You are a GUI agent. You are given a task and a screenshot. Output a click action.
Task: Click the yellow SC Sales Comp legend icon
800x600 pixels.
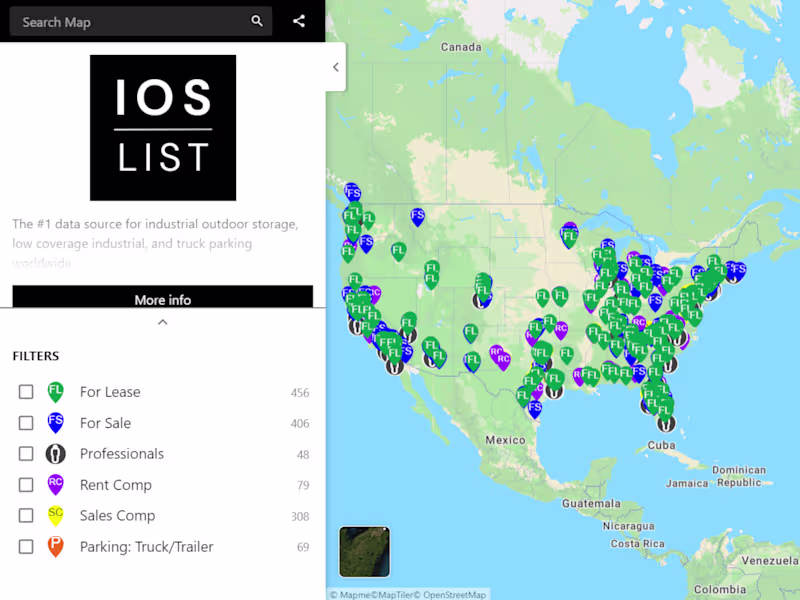point(56,516)
